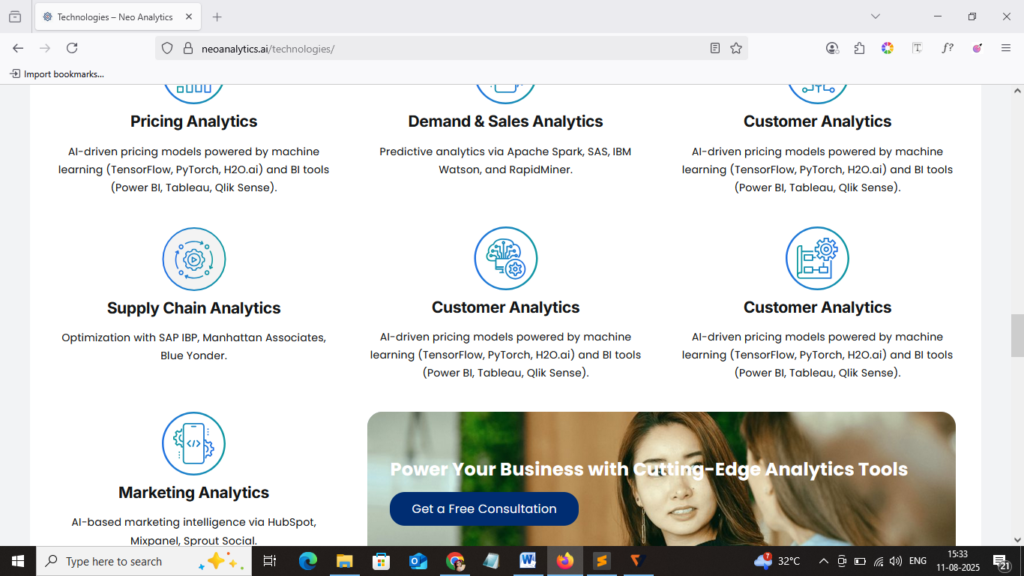1024x576 pixels.
Task: Open the Firefox application menu
Action: coord(1006,48)
